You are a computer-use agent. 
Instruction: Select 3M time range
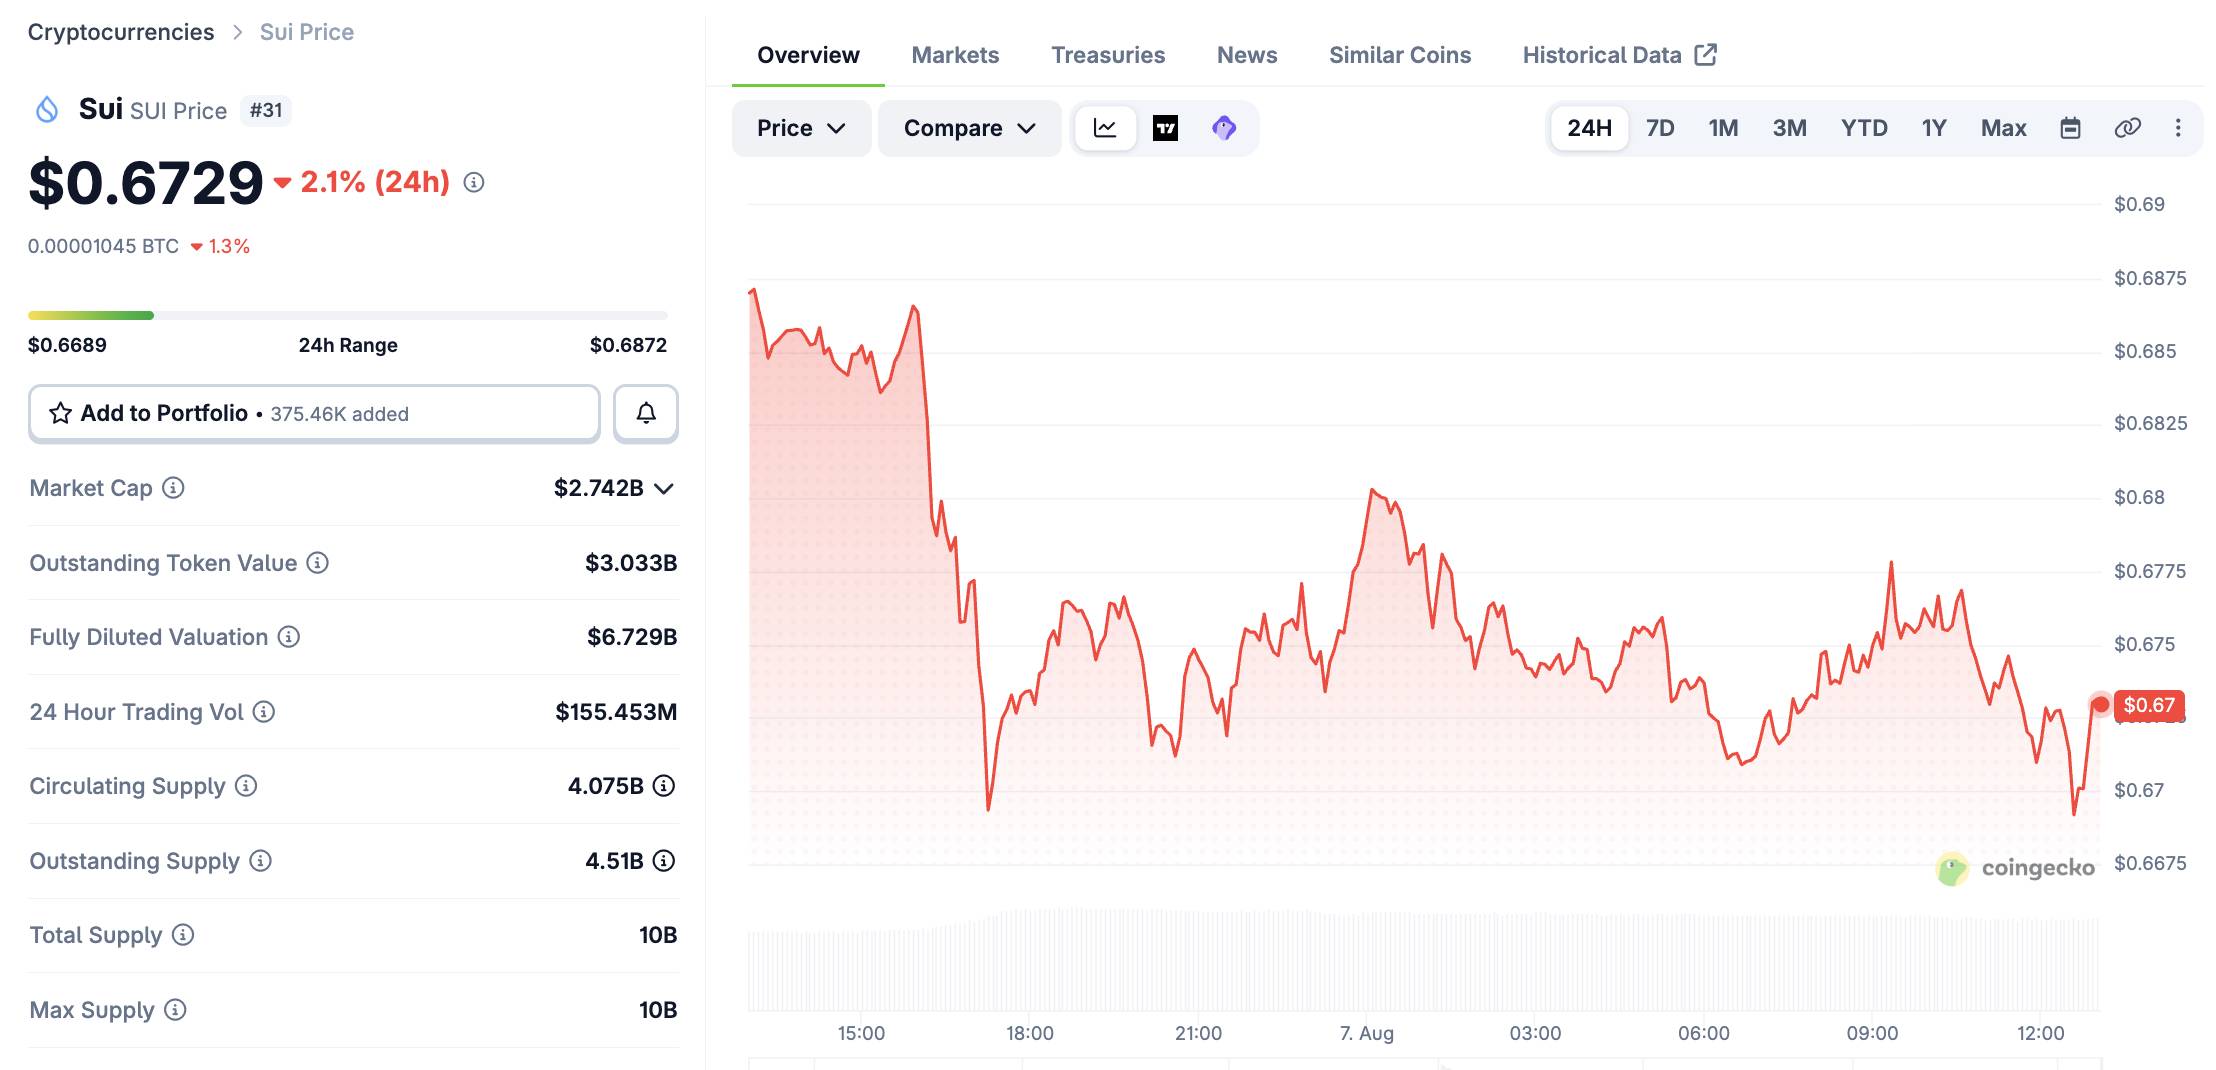click(x=1789, y=128)
